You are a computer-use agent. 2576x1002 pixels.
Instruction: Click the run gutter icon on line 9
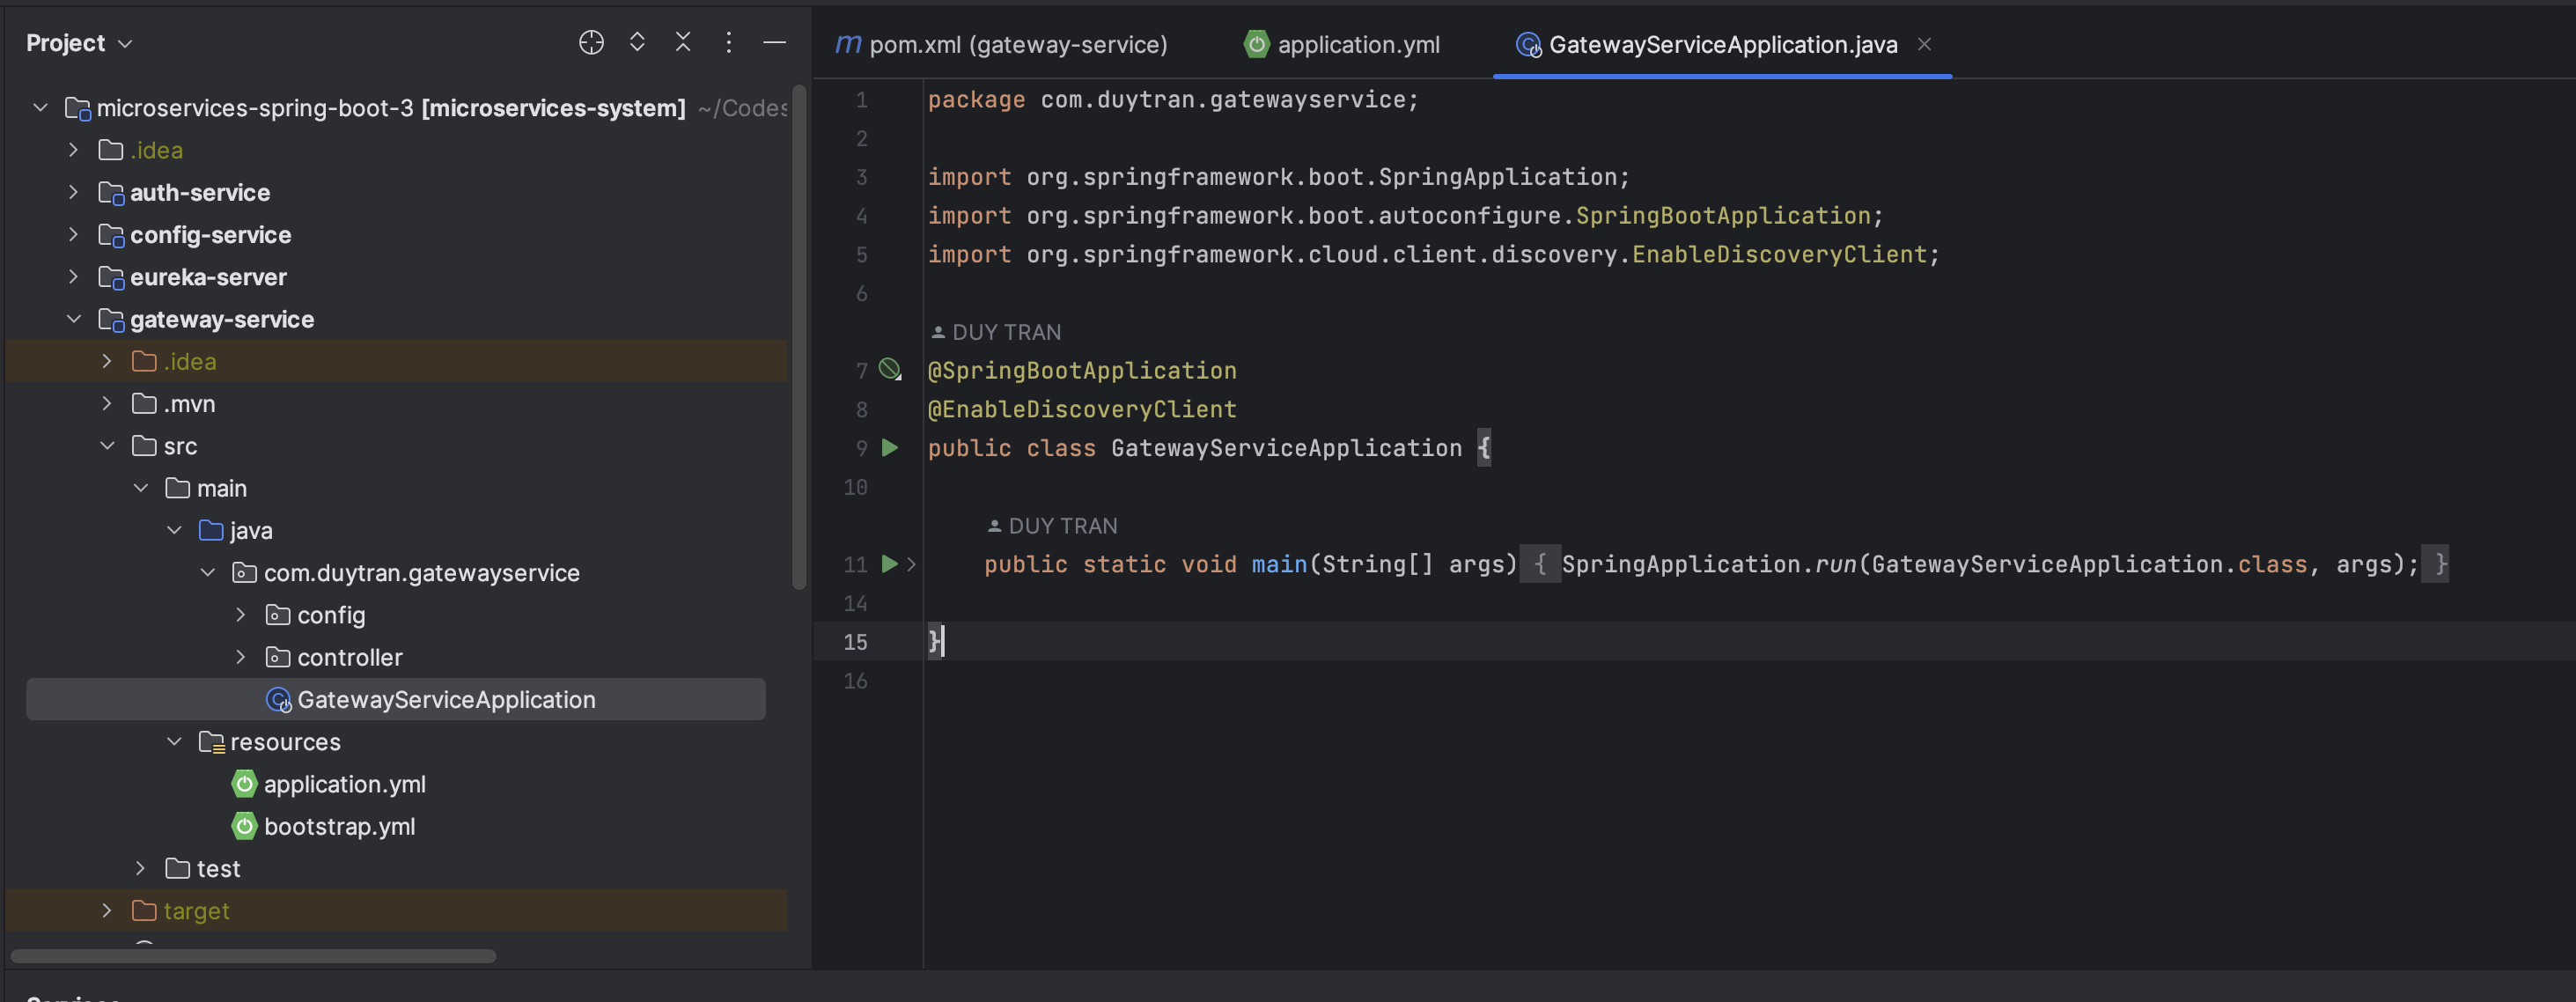click(x=890, y=448)
